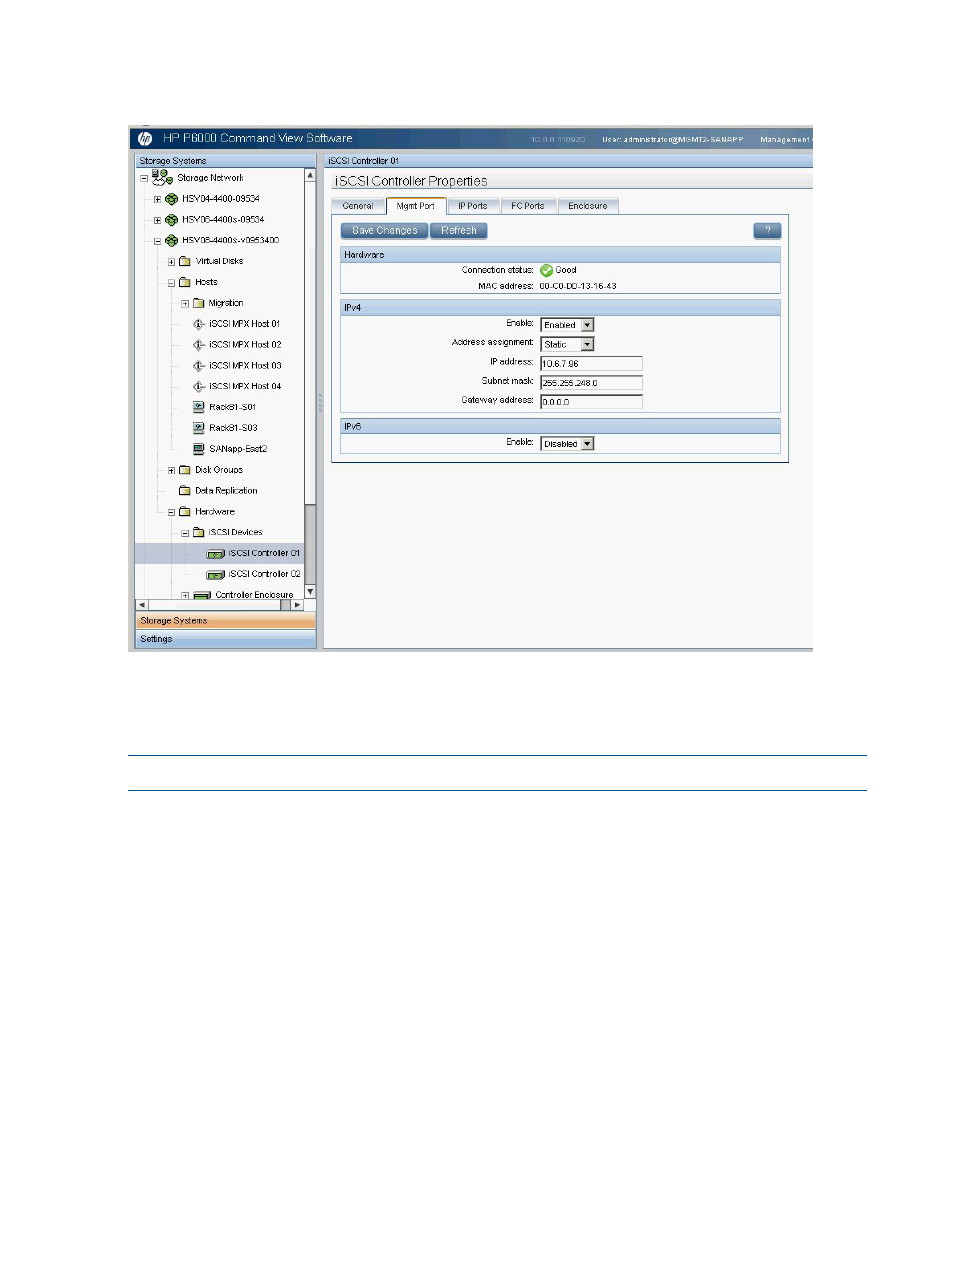Image resolution: width=954 pixels, height=1270 pixels.
Task: Click the Hosts folder icon
Action: pos(185,282)
